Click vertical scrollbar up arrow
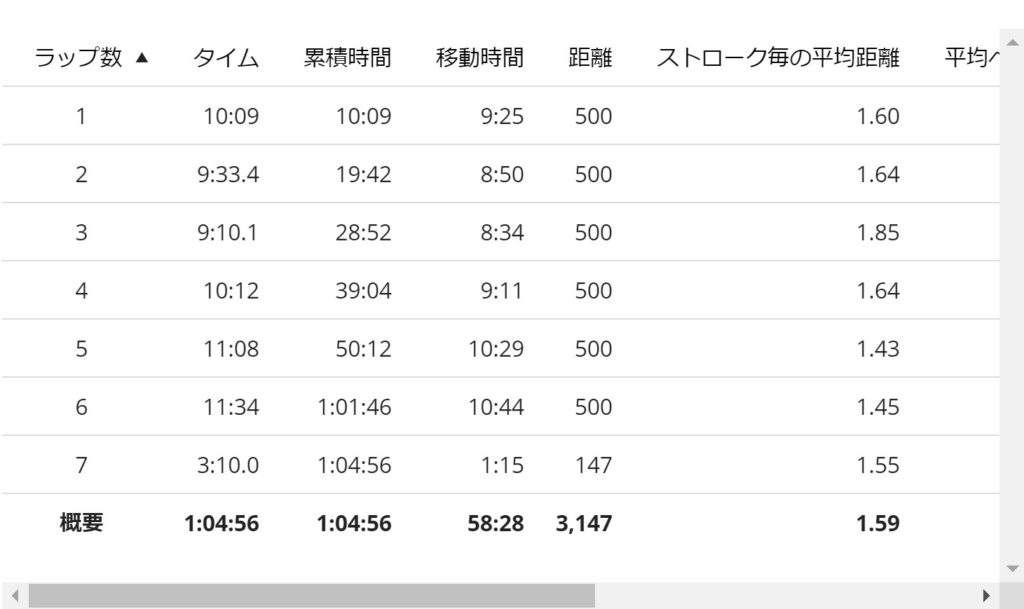This screenshot has width=1024, height=609. [x=1012, y=43]
